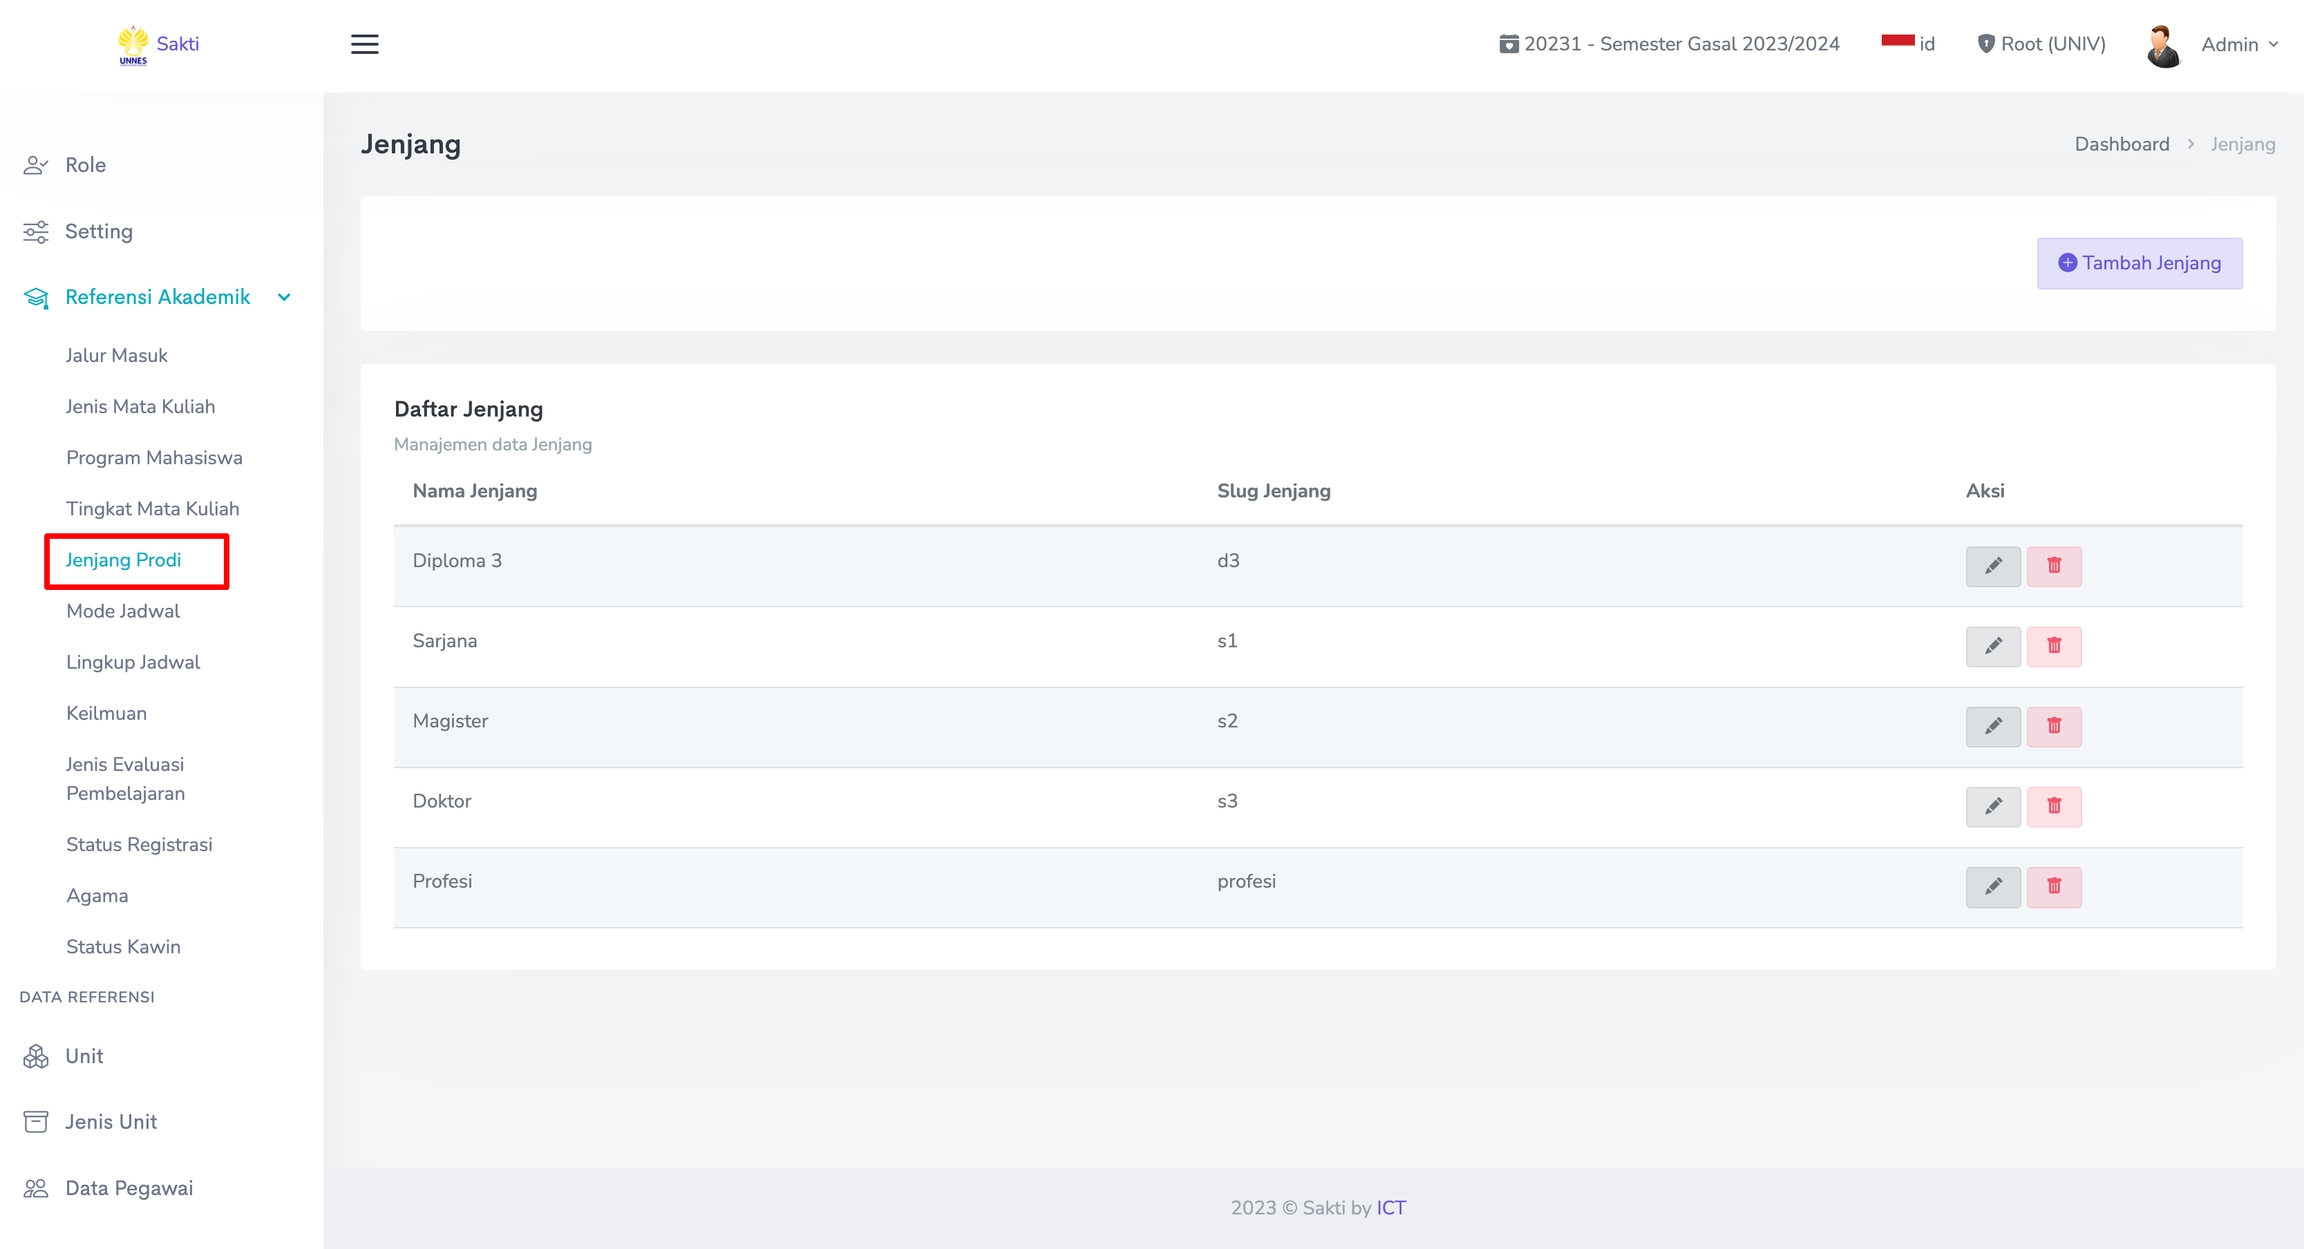This screenshot has width=2304, height=1249.
Task: Click the edit pencil for Magister
Action: point(1992,726)
